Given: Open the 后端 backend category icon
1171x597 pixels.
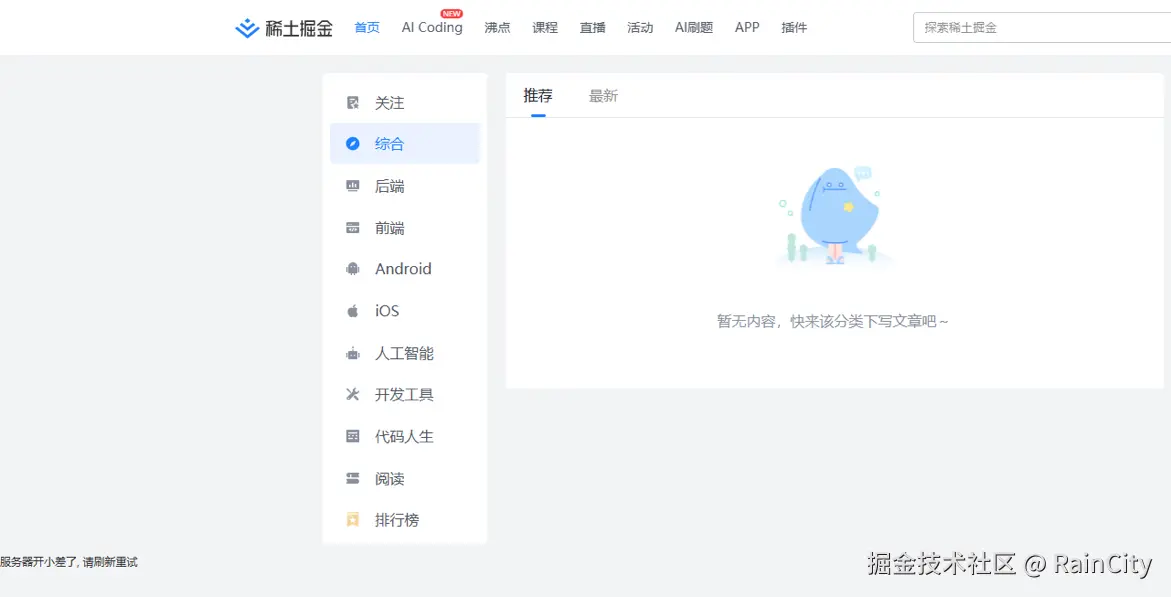Looking at the screenshot, I should pos(352,185).
